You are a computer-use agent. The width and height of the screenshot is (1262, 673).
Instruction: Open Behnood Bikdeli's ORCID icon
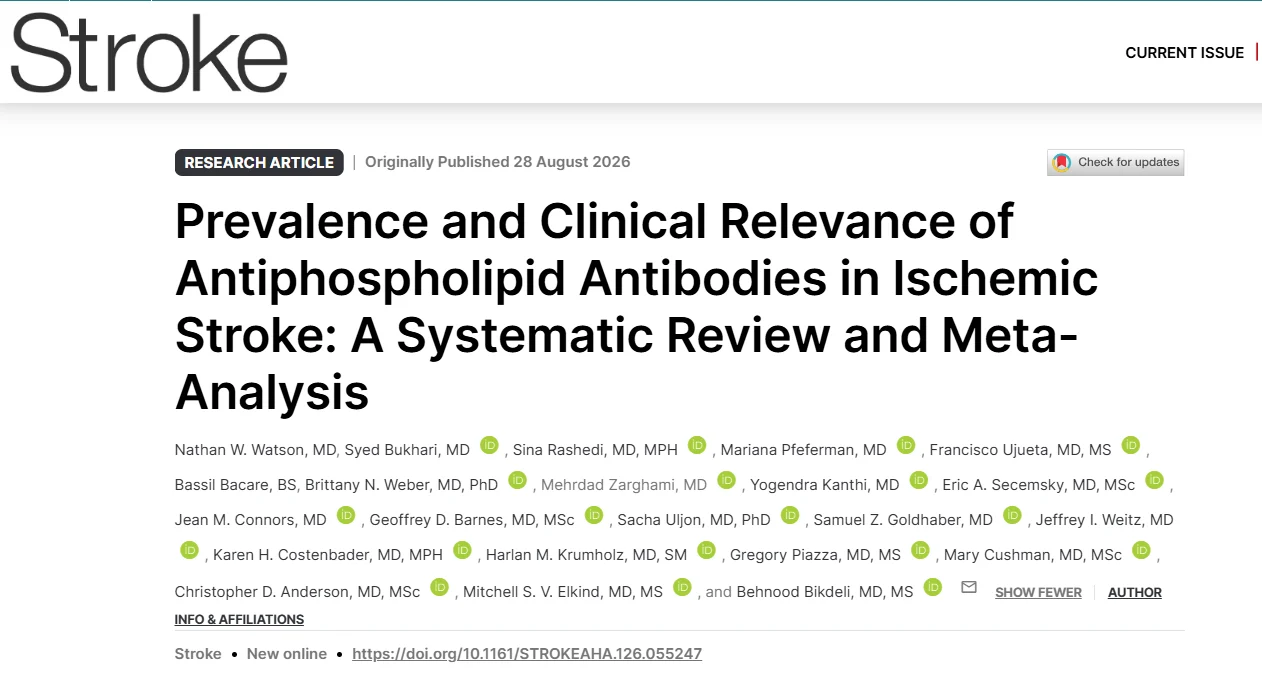click(x=933, y=587)
